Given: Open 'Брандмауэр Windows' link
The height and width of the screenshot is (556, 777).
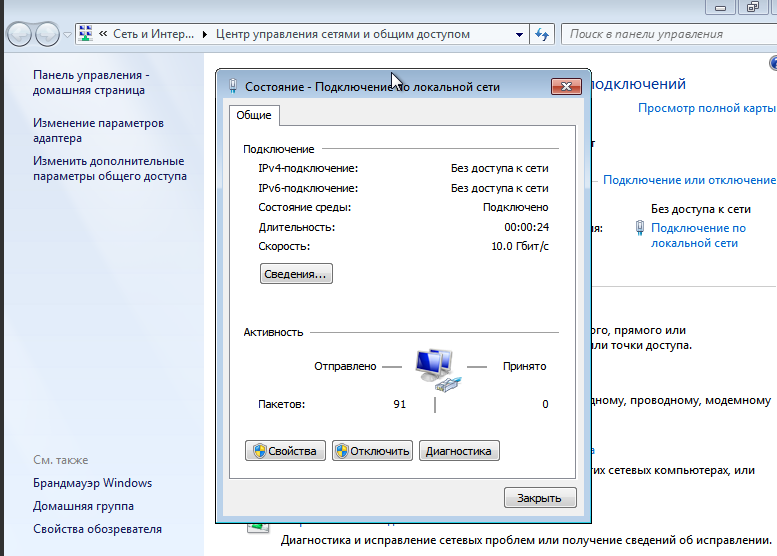Looking at the screenshot, I should tap(92, 483).
